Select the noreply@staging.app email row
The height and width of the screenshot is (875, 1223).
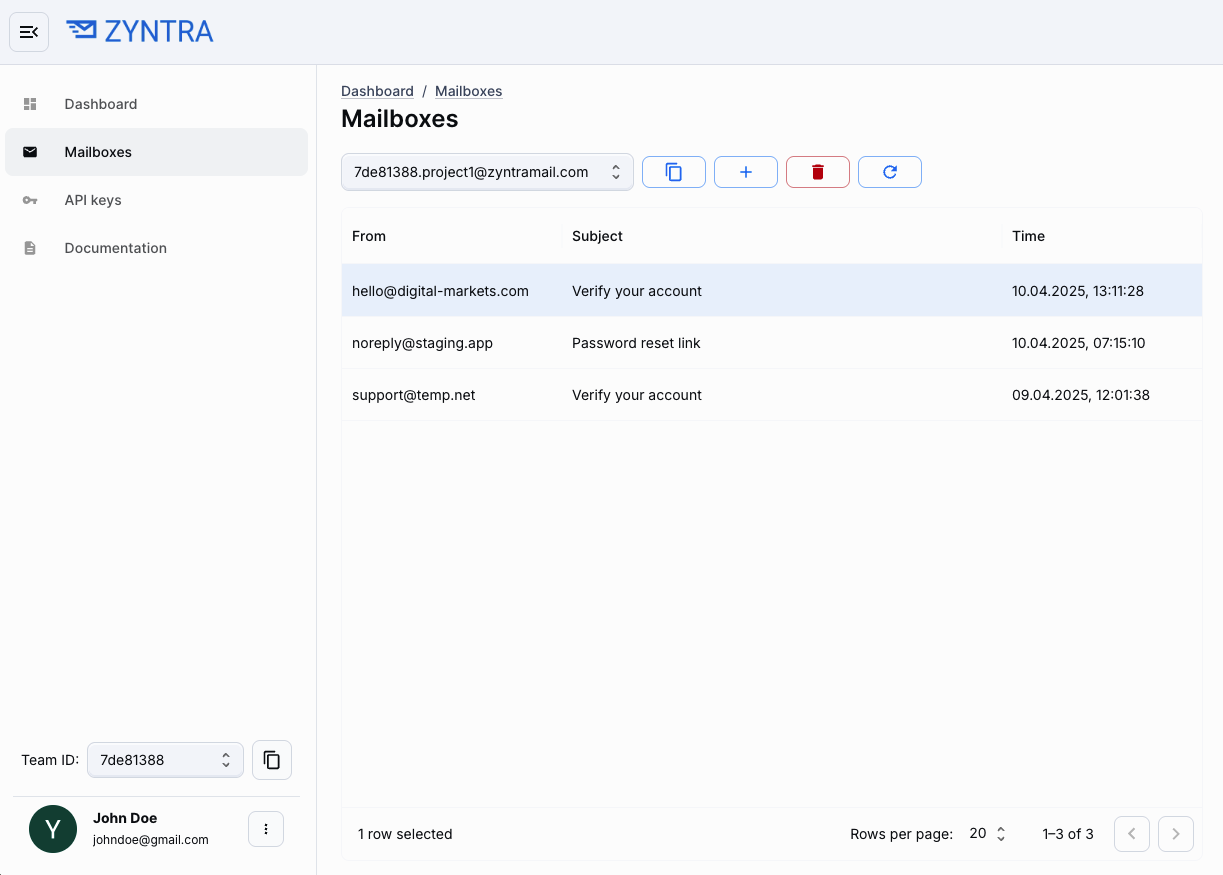pyautogui.click(x=771, y=343)
